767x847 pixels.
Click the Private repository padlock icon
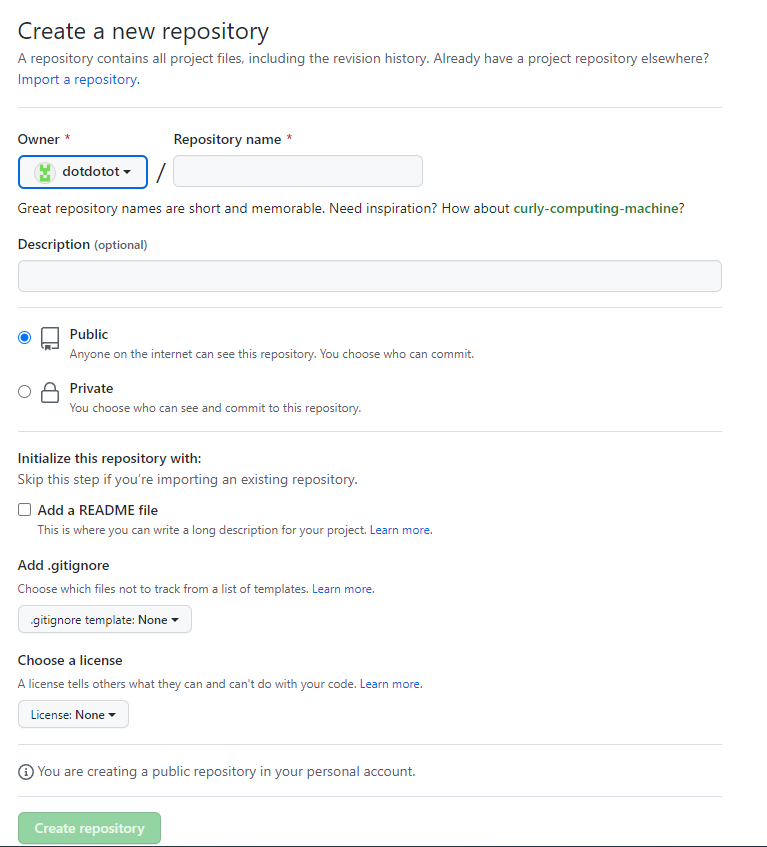(x=49, y=392)
